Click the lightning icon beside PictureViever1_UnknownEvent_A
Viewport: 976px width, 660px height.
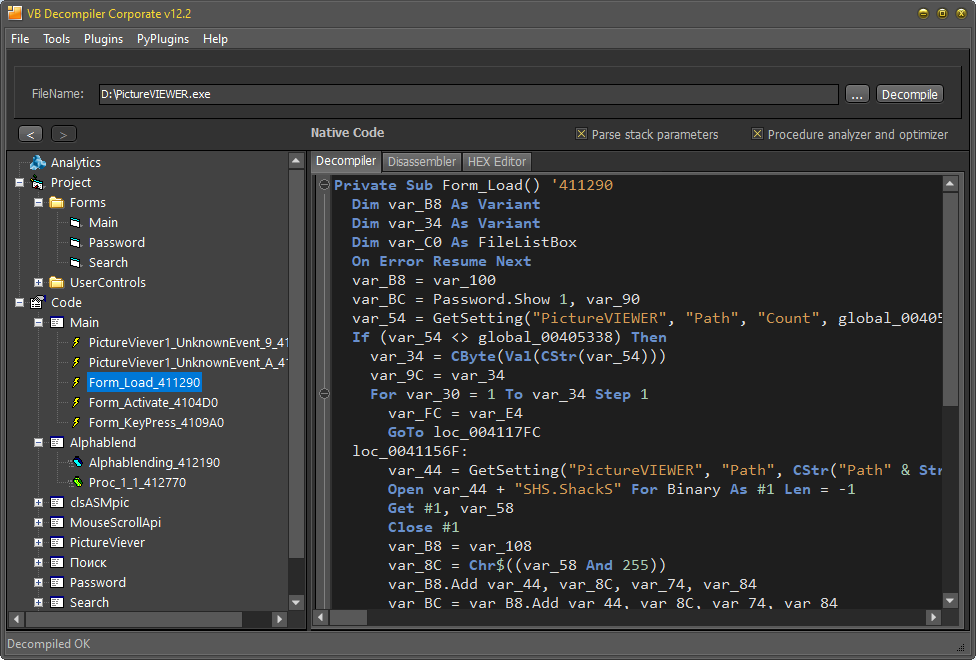(76, 362)
